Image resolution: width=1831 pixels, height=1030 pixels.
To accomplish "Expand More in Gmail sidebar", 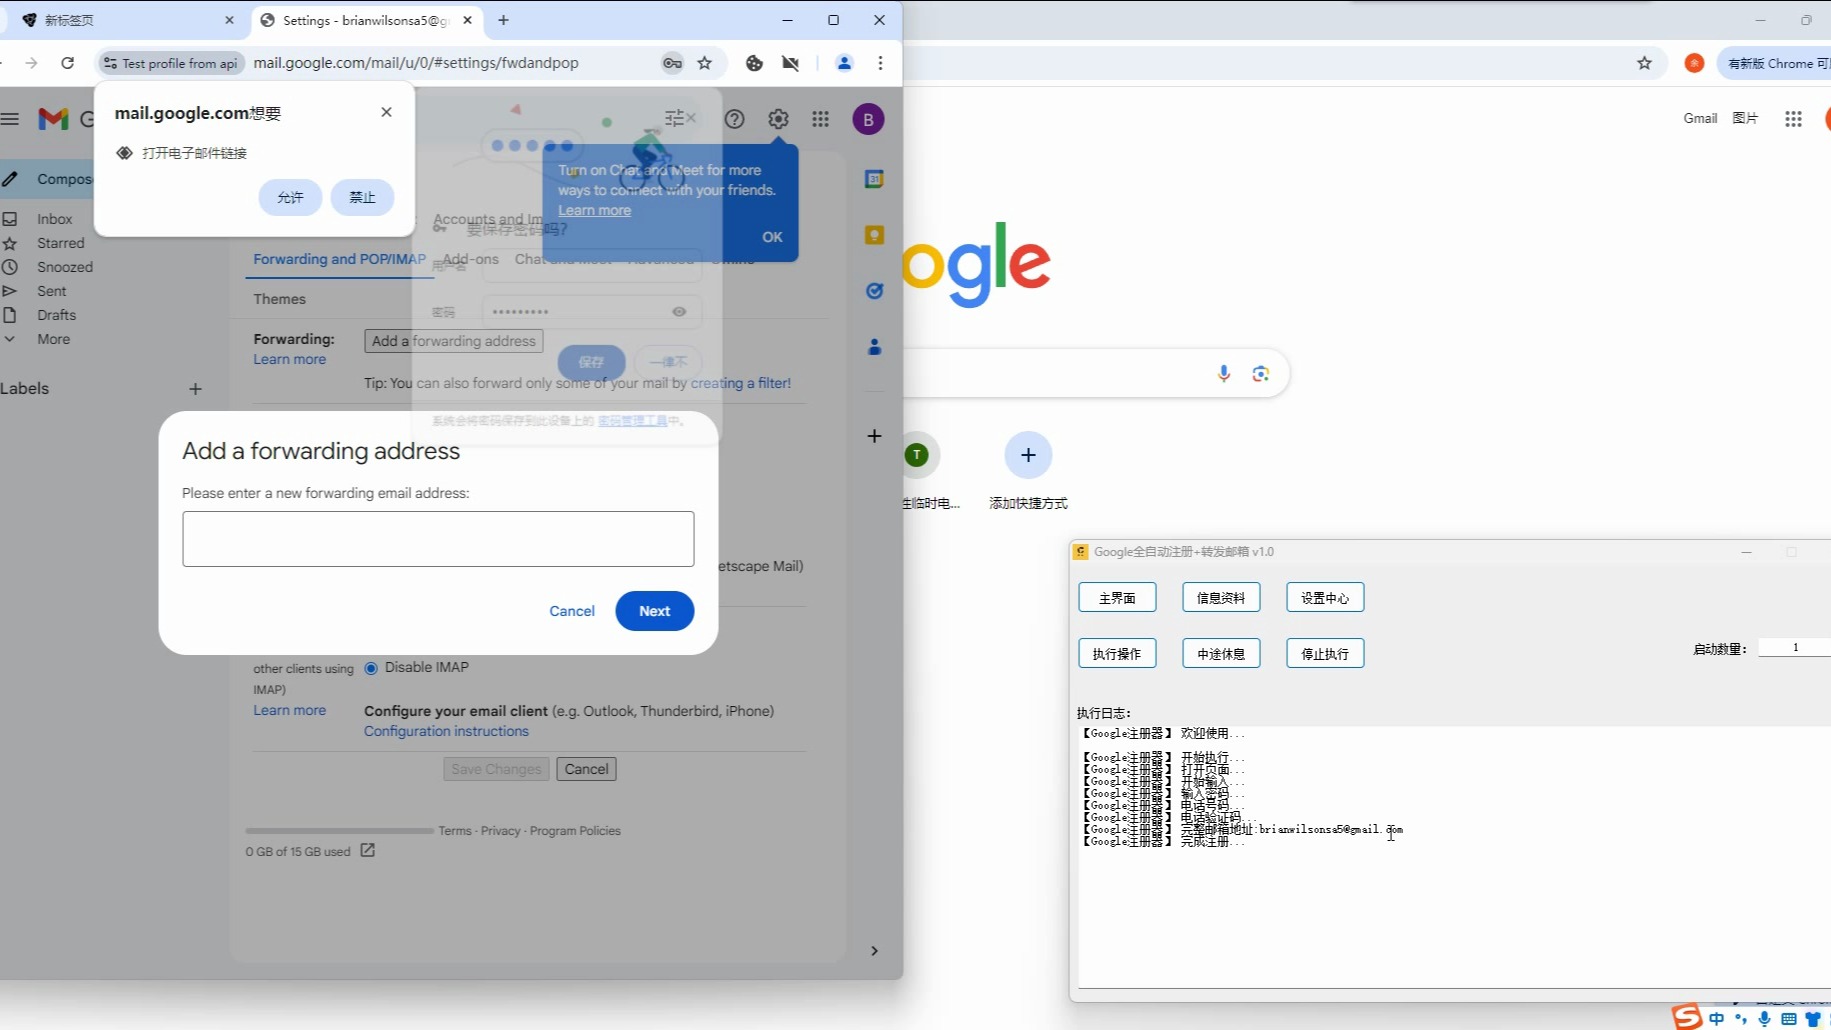I will 53,339.
